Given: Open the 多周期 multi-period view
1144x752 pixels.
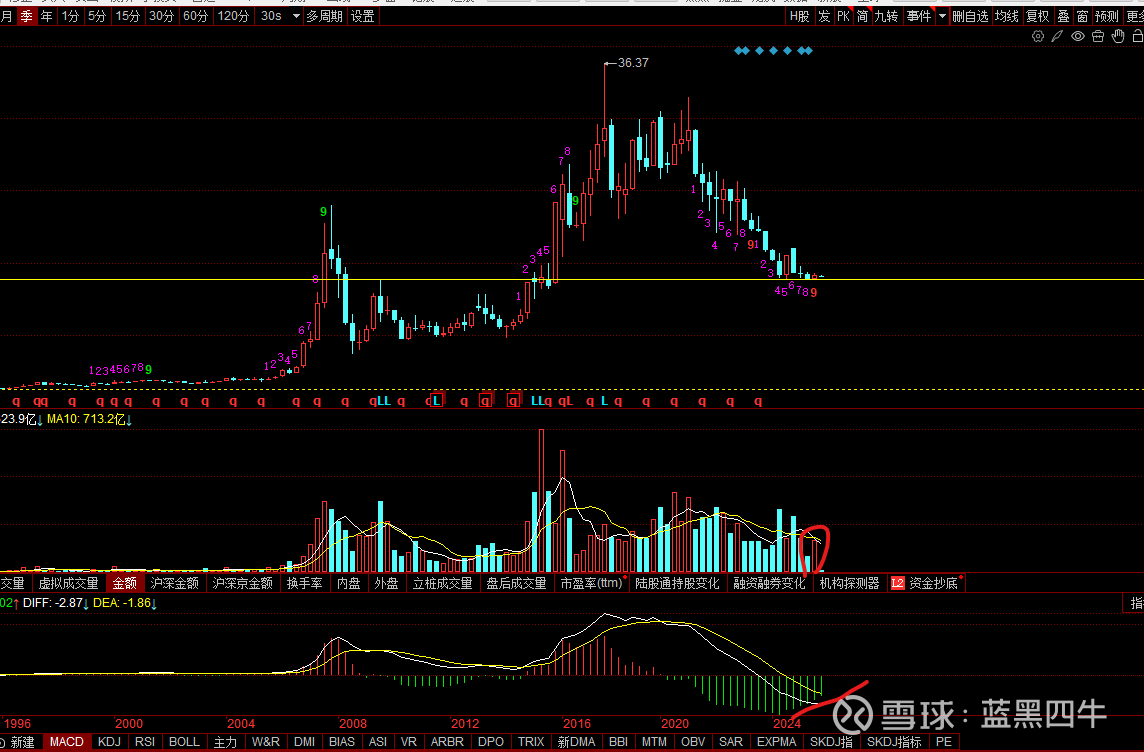Looking at the screenshot, I should (x=325, y=16).
